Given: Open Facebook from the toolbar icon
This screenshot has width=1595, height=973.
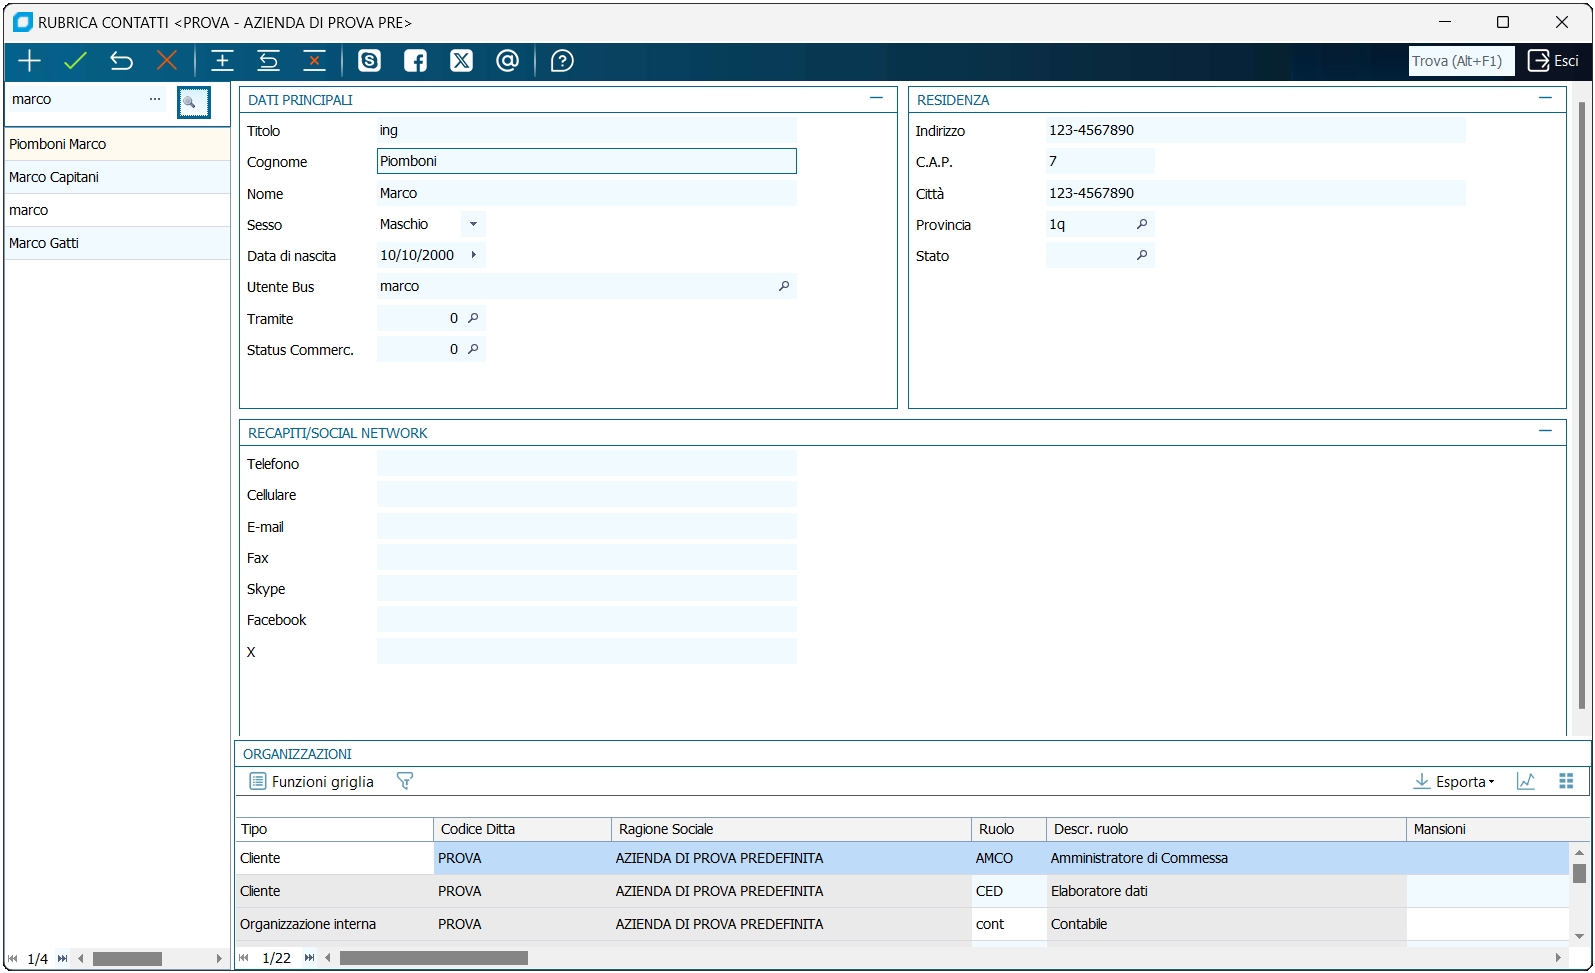Looking at the screenshot, I should click(x=415, y=61).
